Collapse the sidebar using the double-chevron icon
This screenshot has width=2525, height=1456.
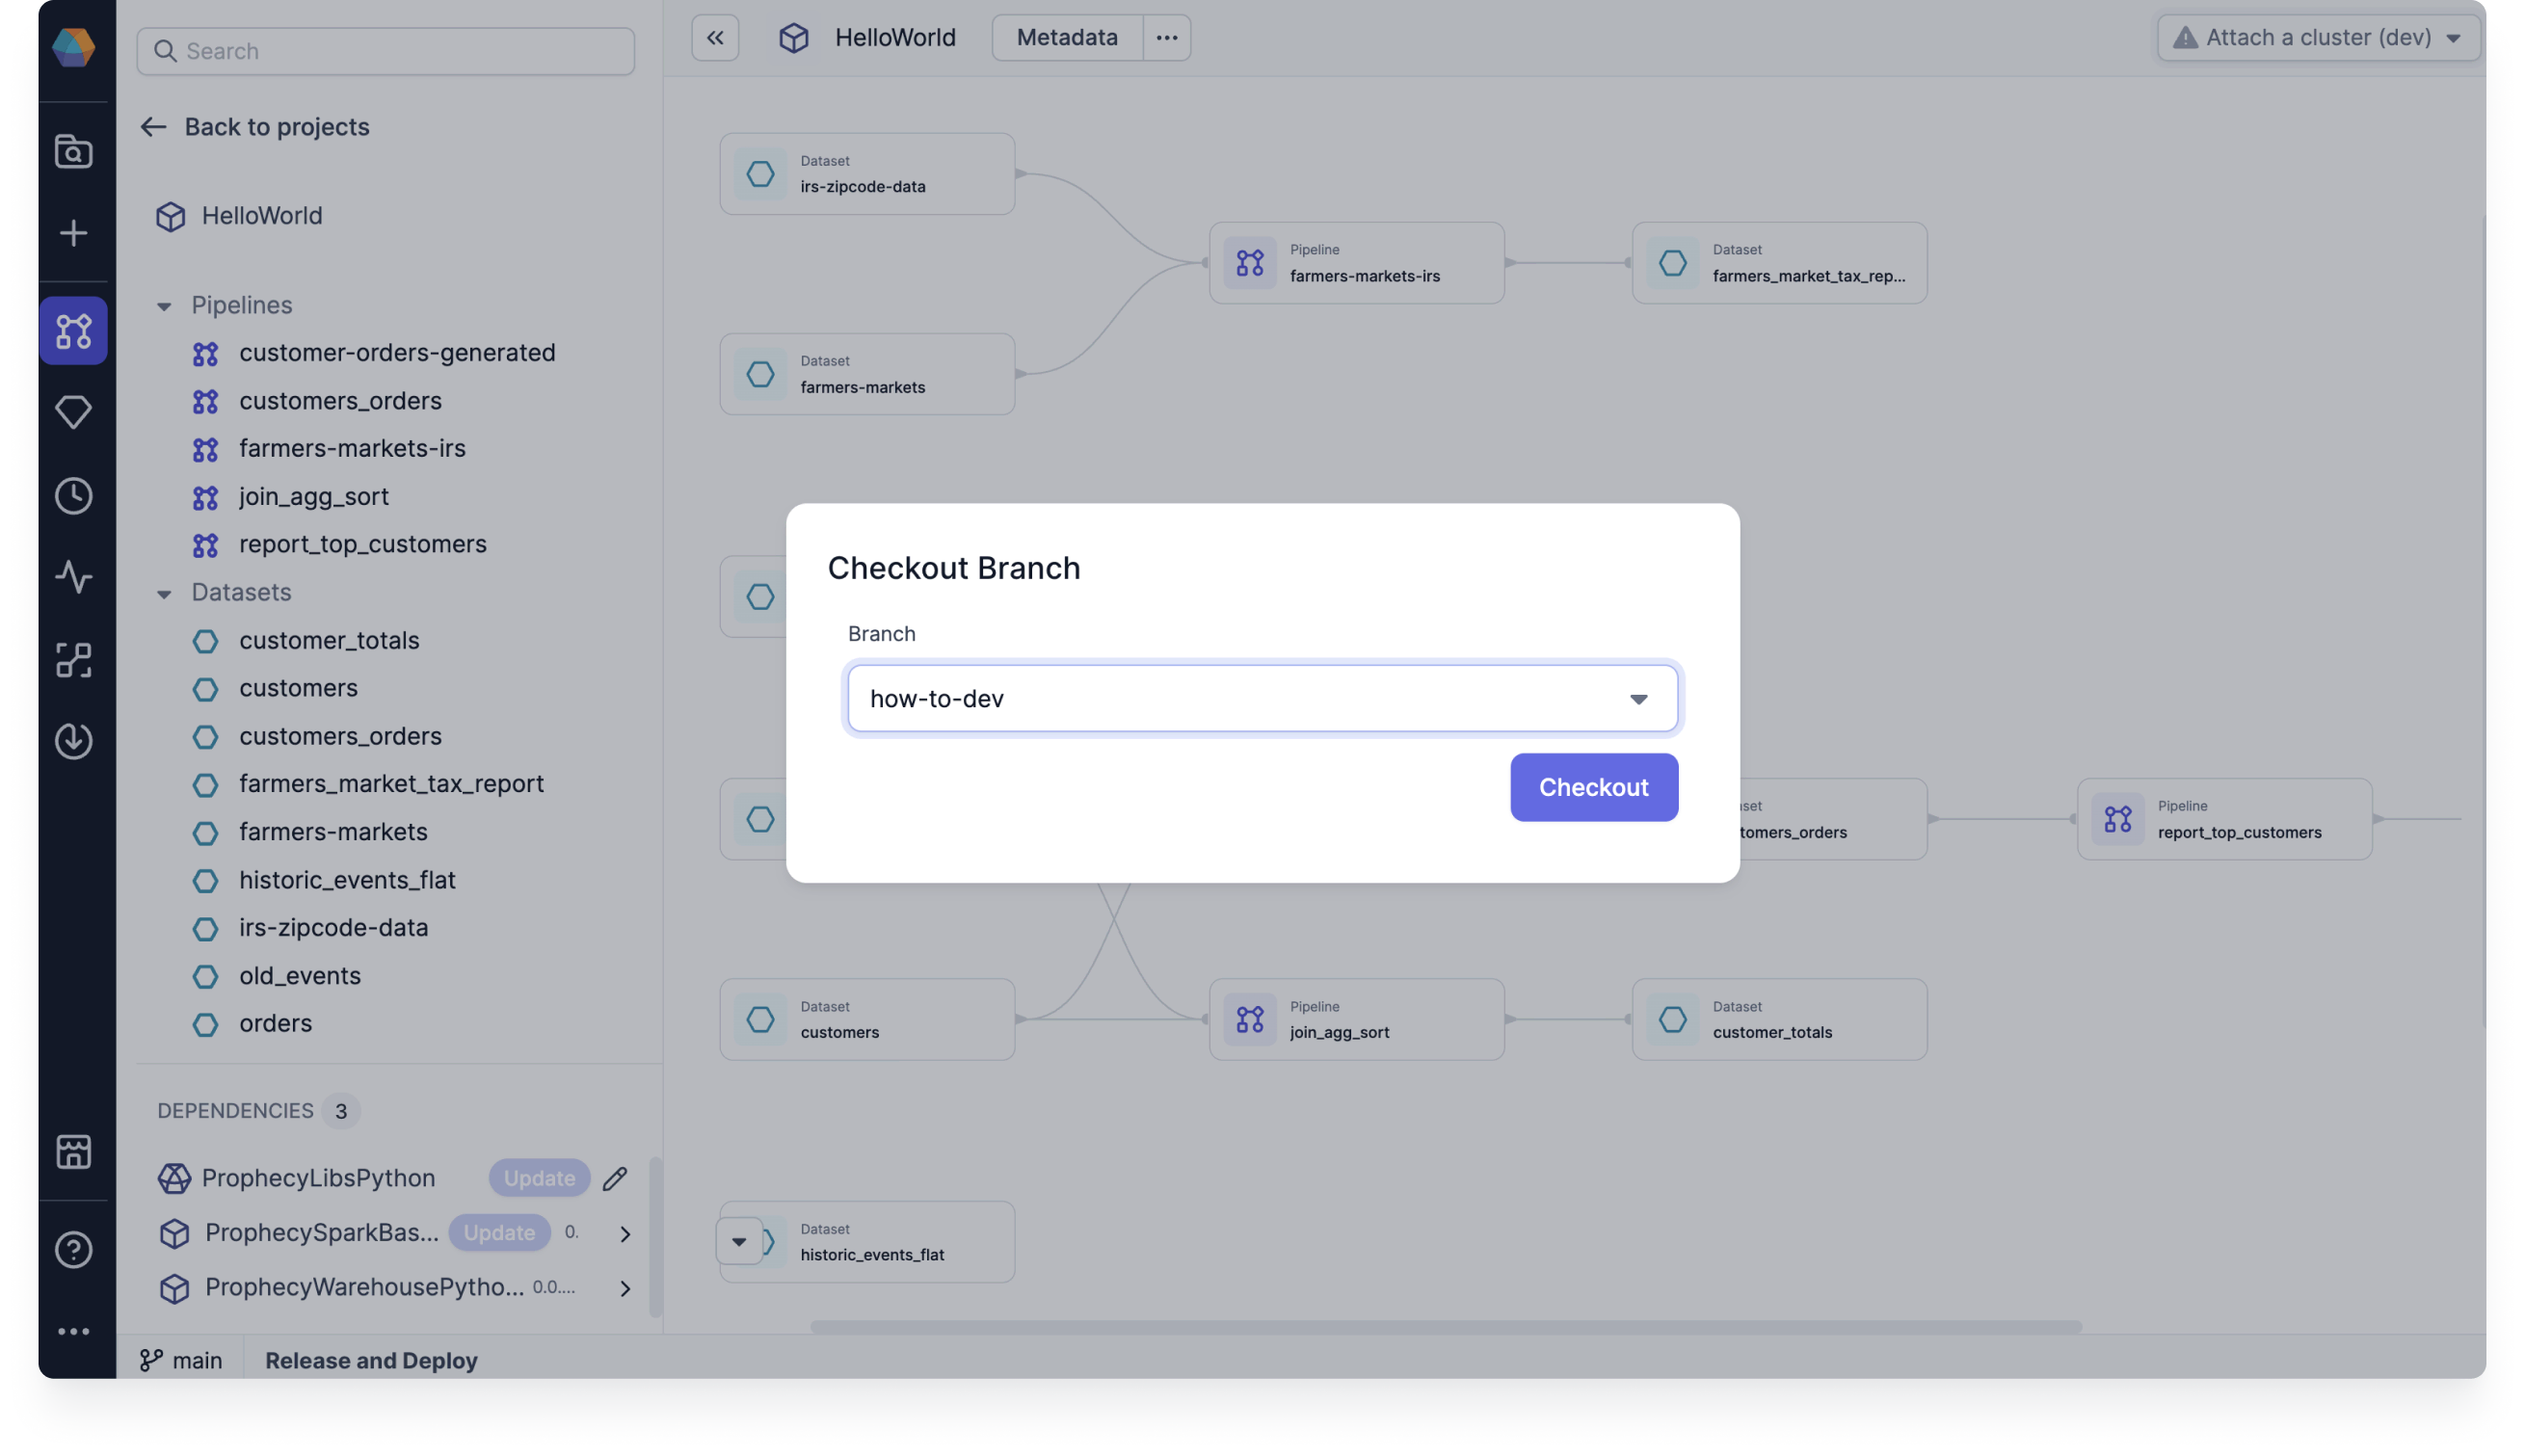coord(715,37)
